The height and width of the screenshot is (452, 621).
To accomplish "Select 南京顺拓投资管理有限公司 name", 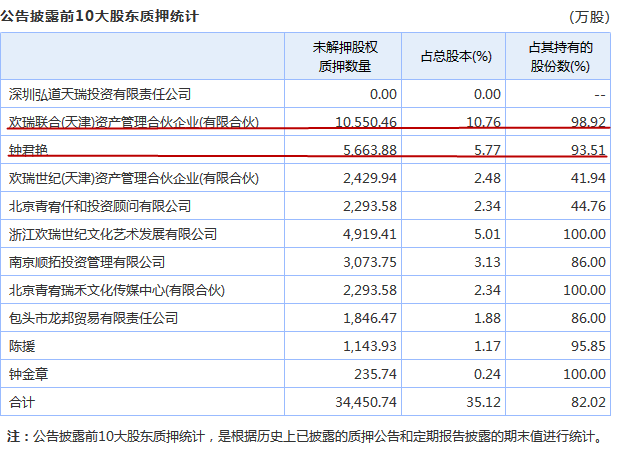I will (87, 262).
